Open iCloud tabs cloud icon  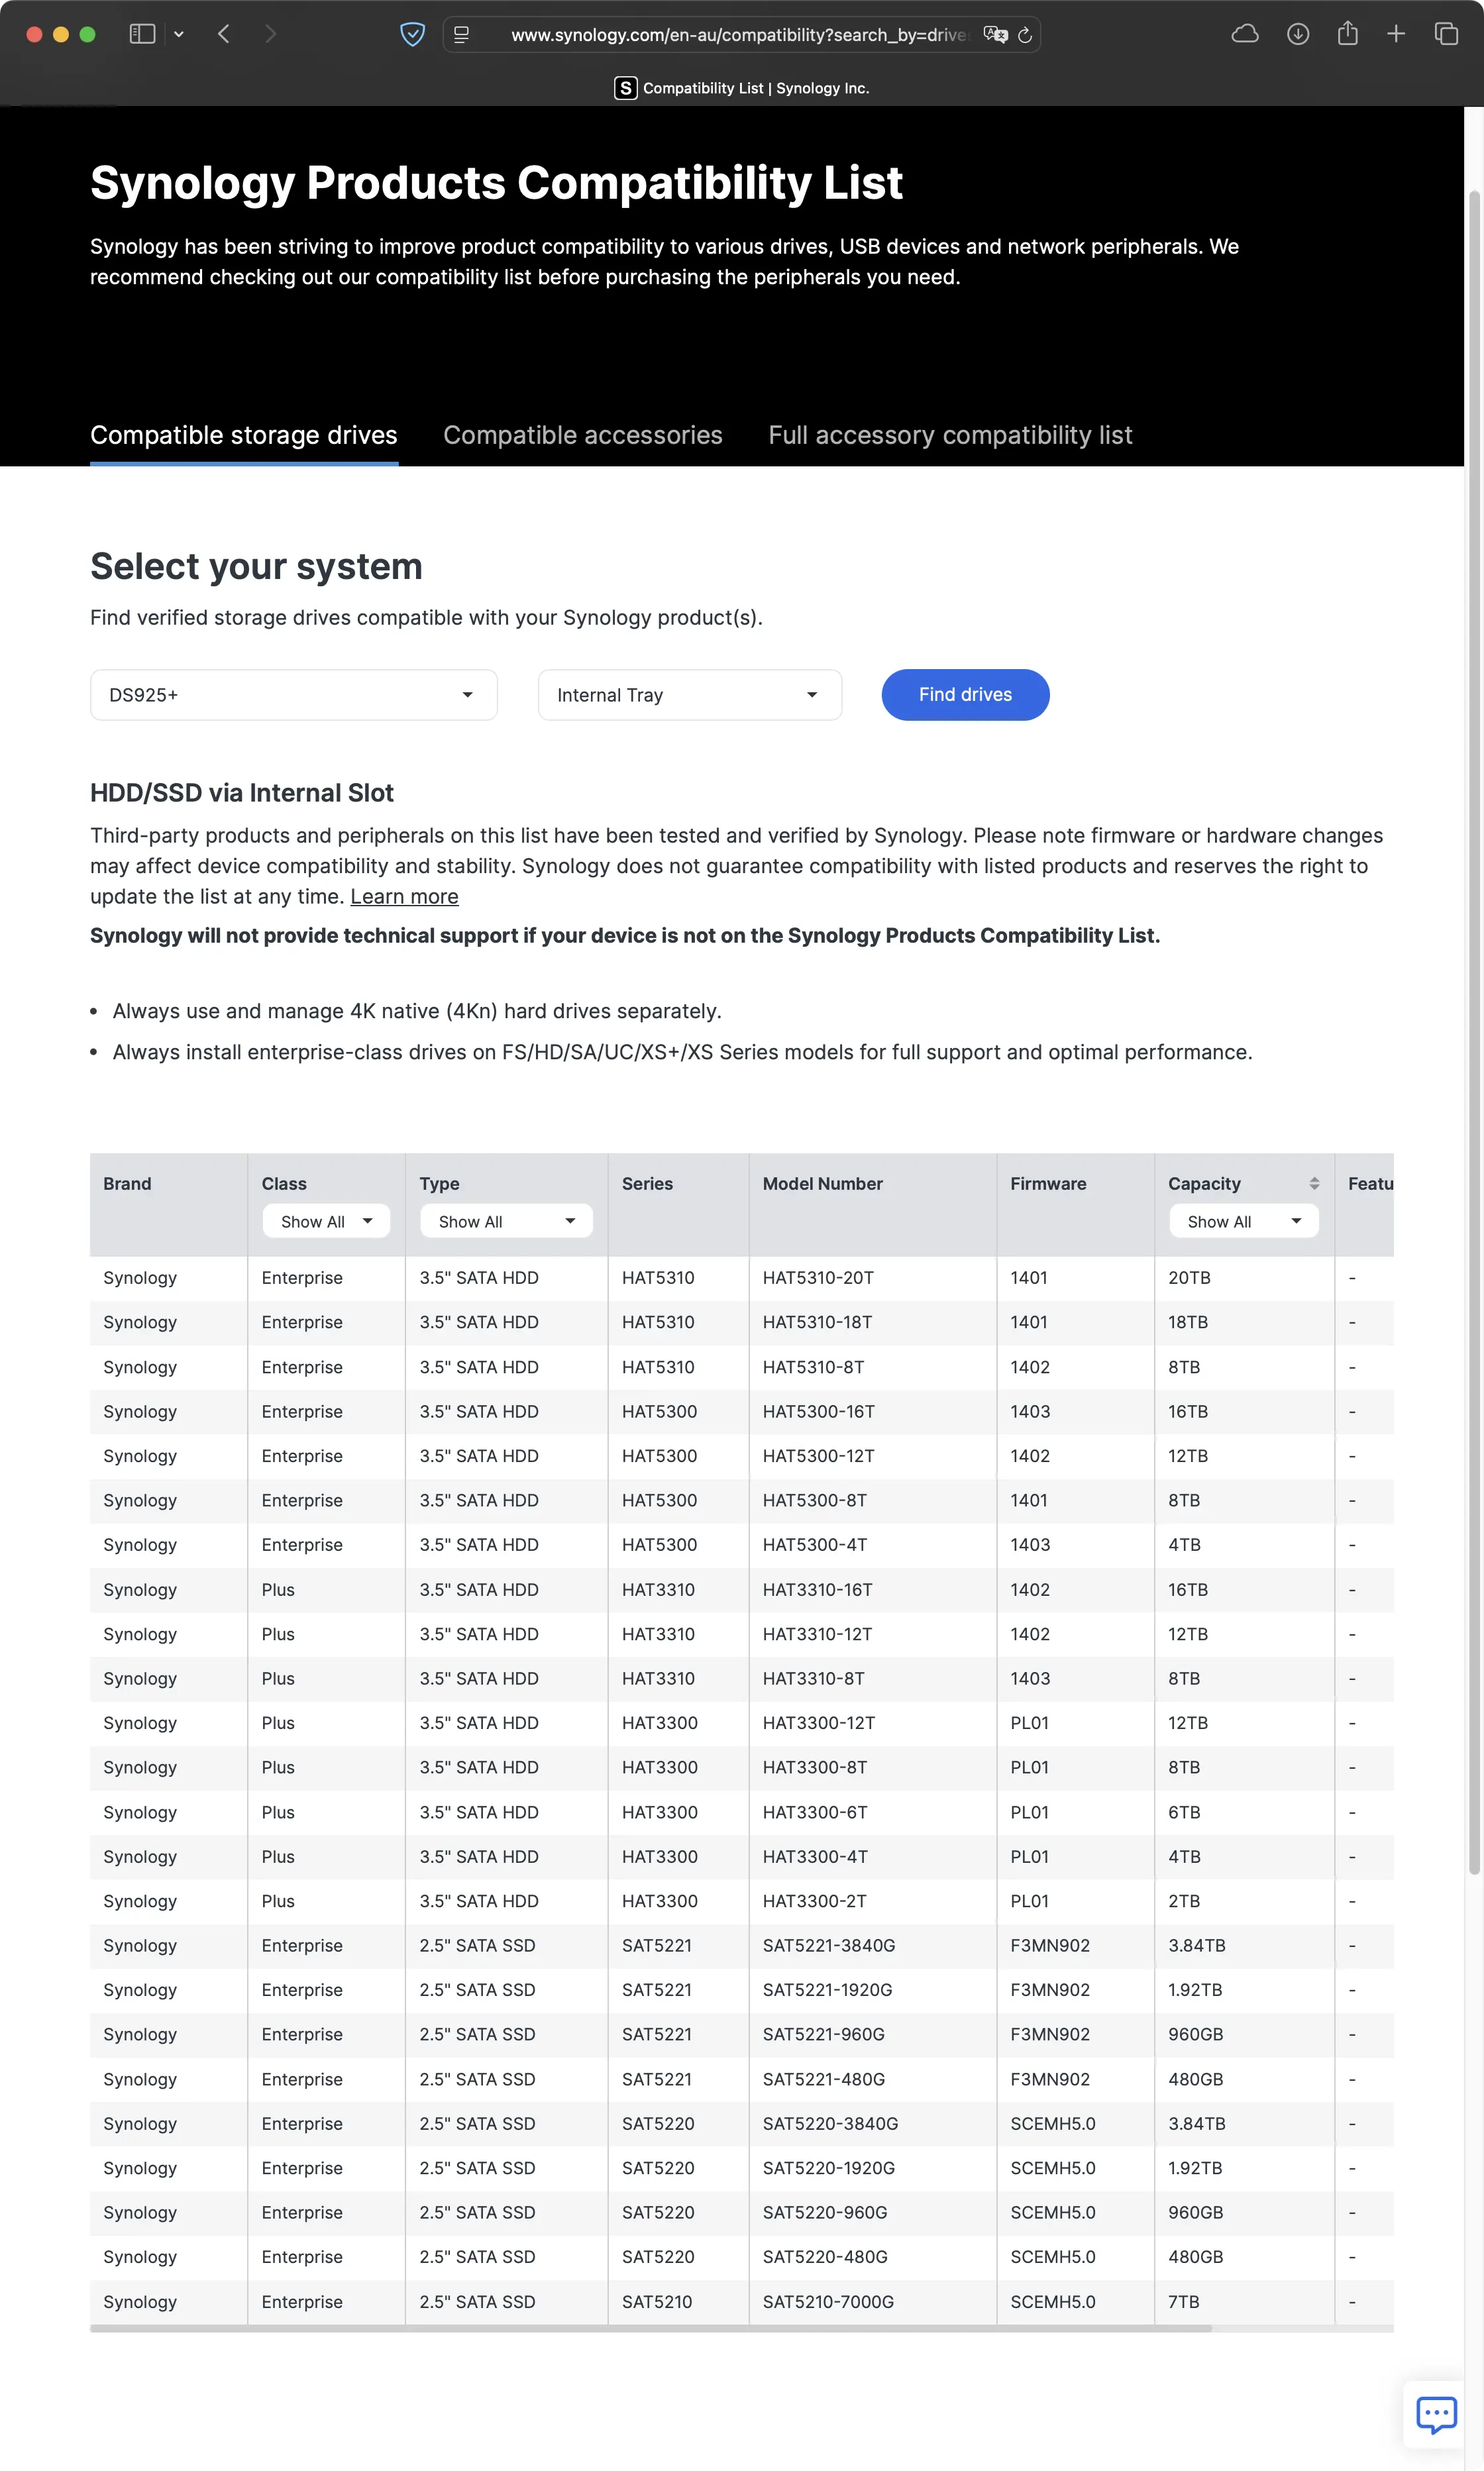1245,34
